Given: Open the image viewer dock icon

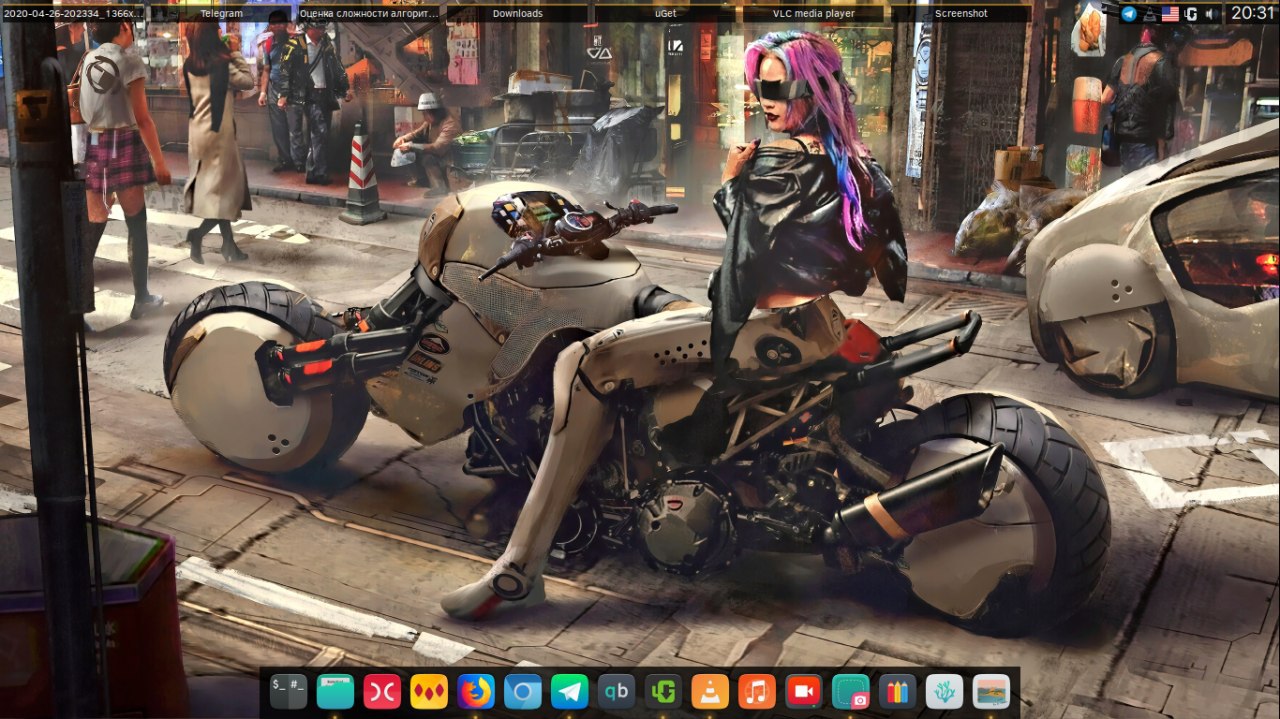Looking at the screenshot, I should [x=991, y=691].
